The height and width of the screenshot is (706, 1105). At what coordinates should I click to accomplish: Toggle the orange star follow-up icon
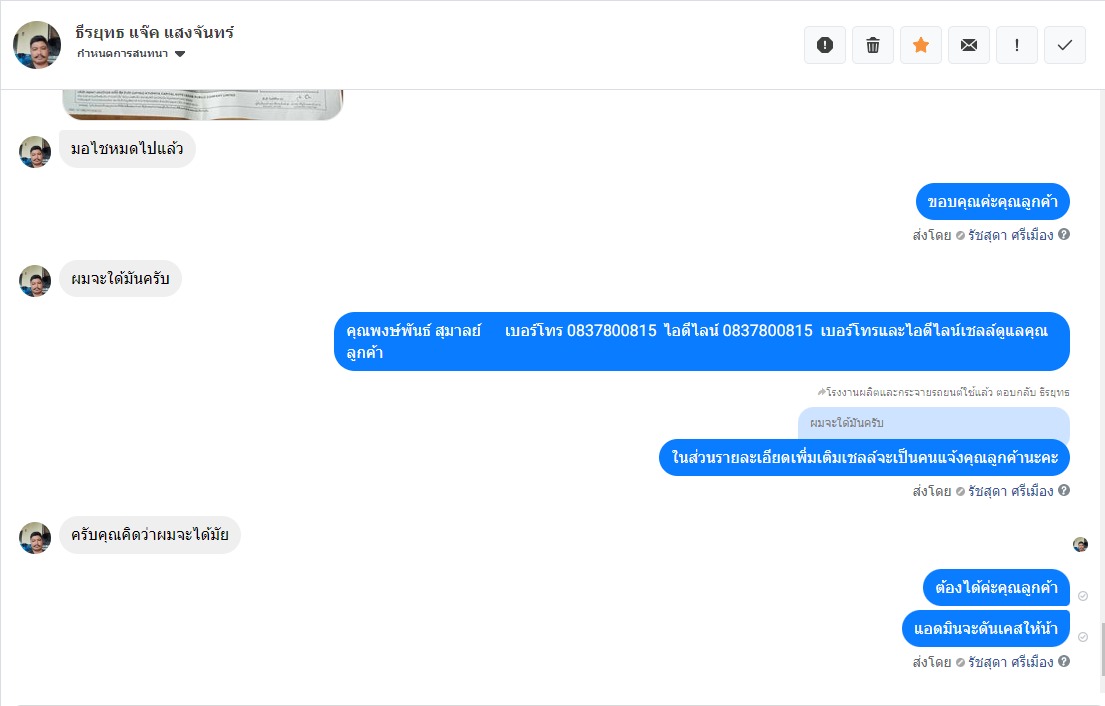[x=920, y=45]
